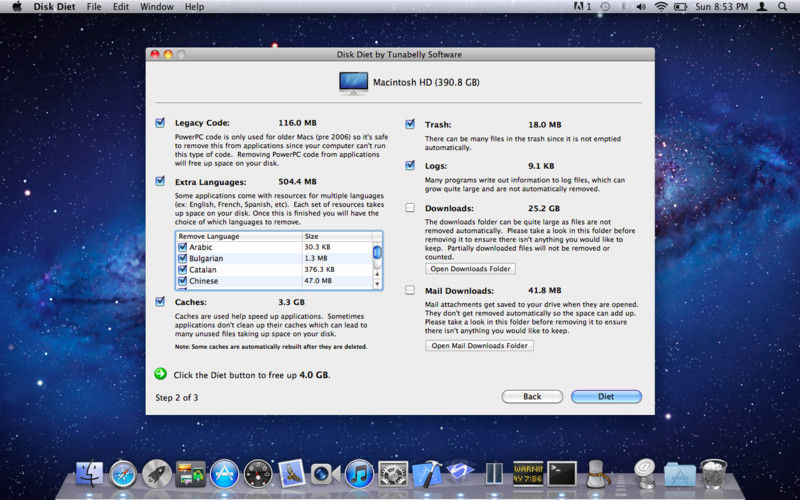Enable the Mail Downloads checkbox
This screenshot has height=500, width=800.
click(x=410, y=290)
